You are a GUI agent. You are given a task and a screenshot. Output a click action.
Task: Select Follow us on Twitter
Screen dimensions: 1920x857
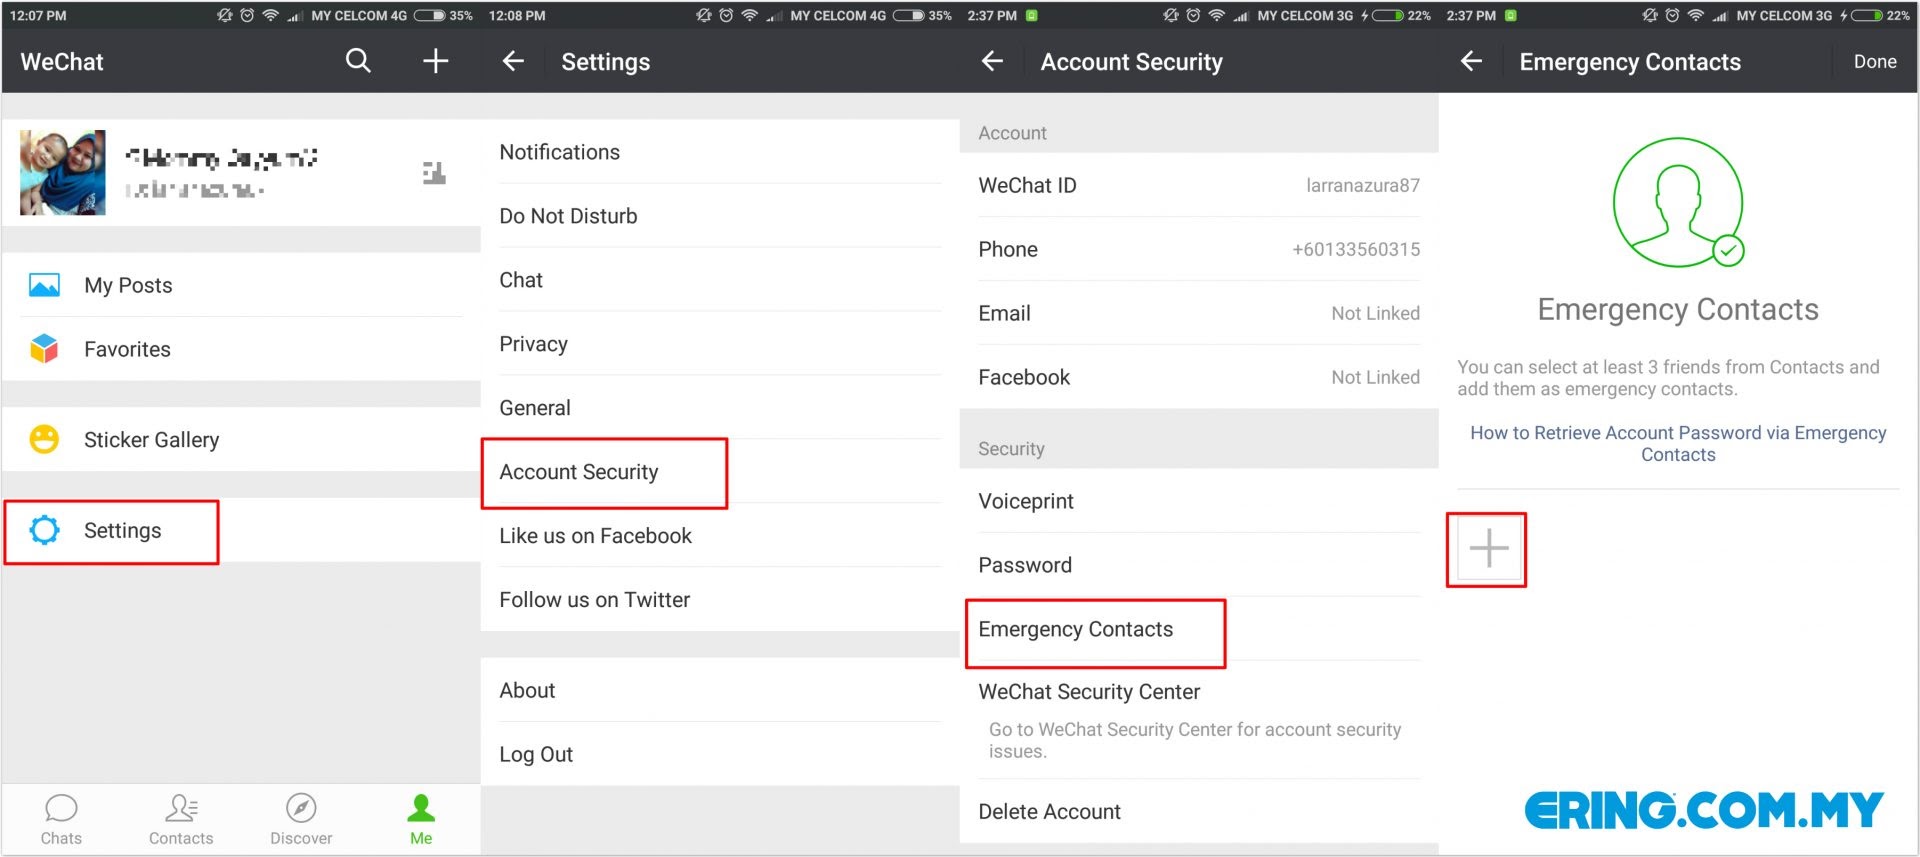720,600
